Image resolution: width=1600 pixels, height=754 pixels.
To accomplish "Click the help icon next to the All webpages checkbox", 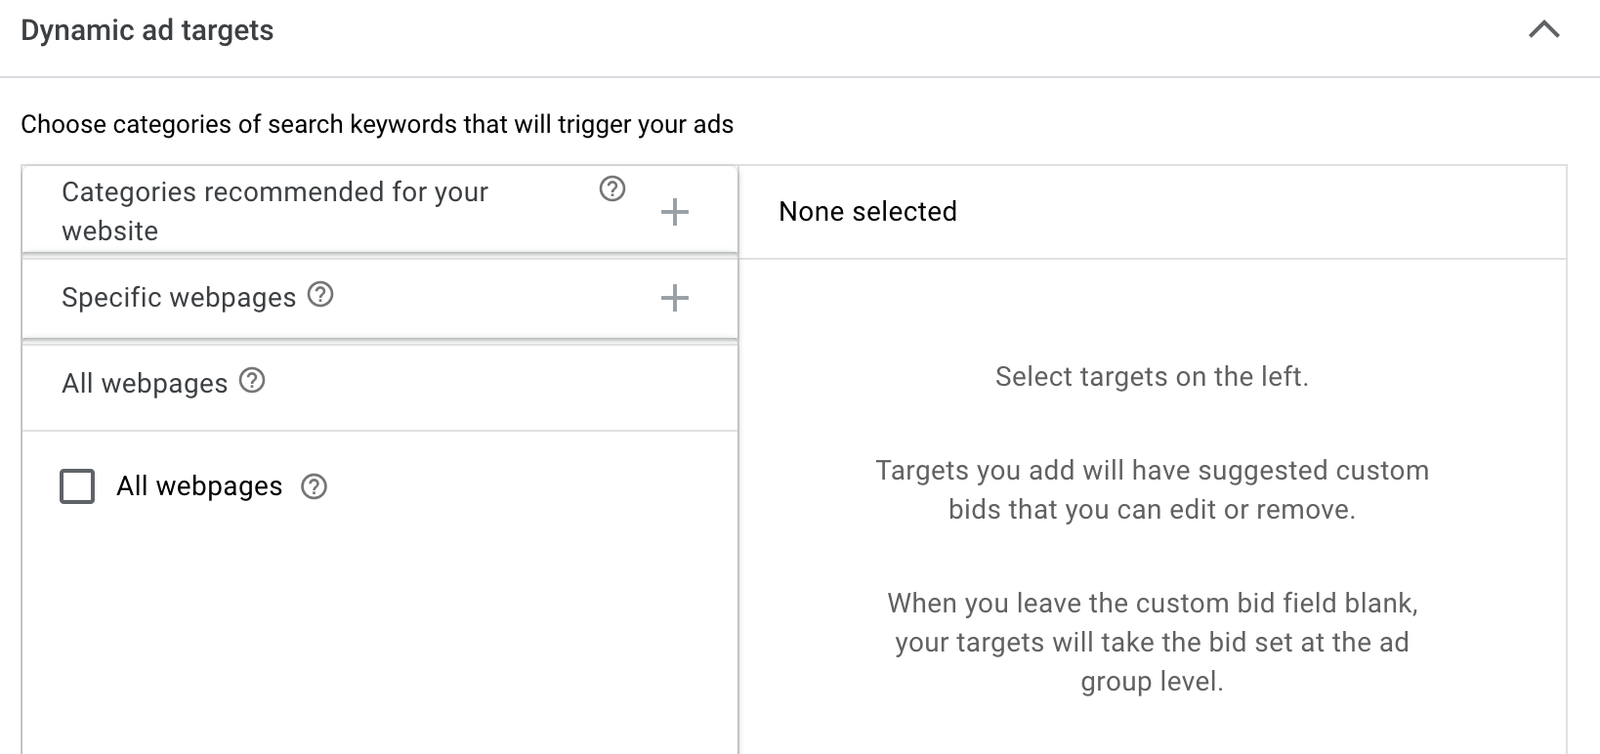I will click(x=316, y=487).
